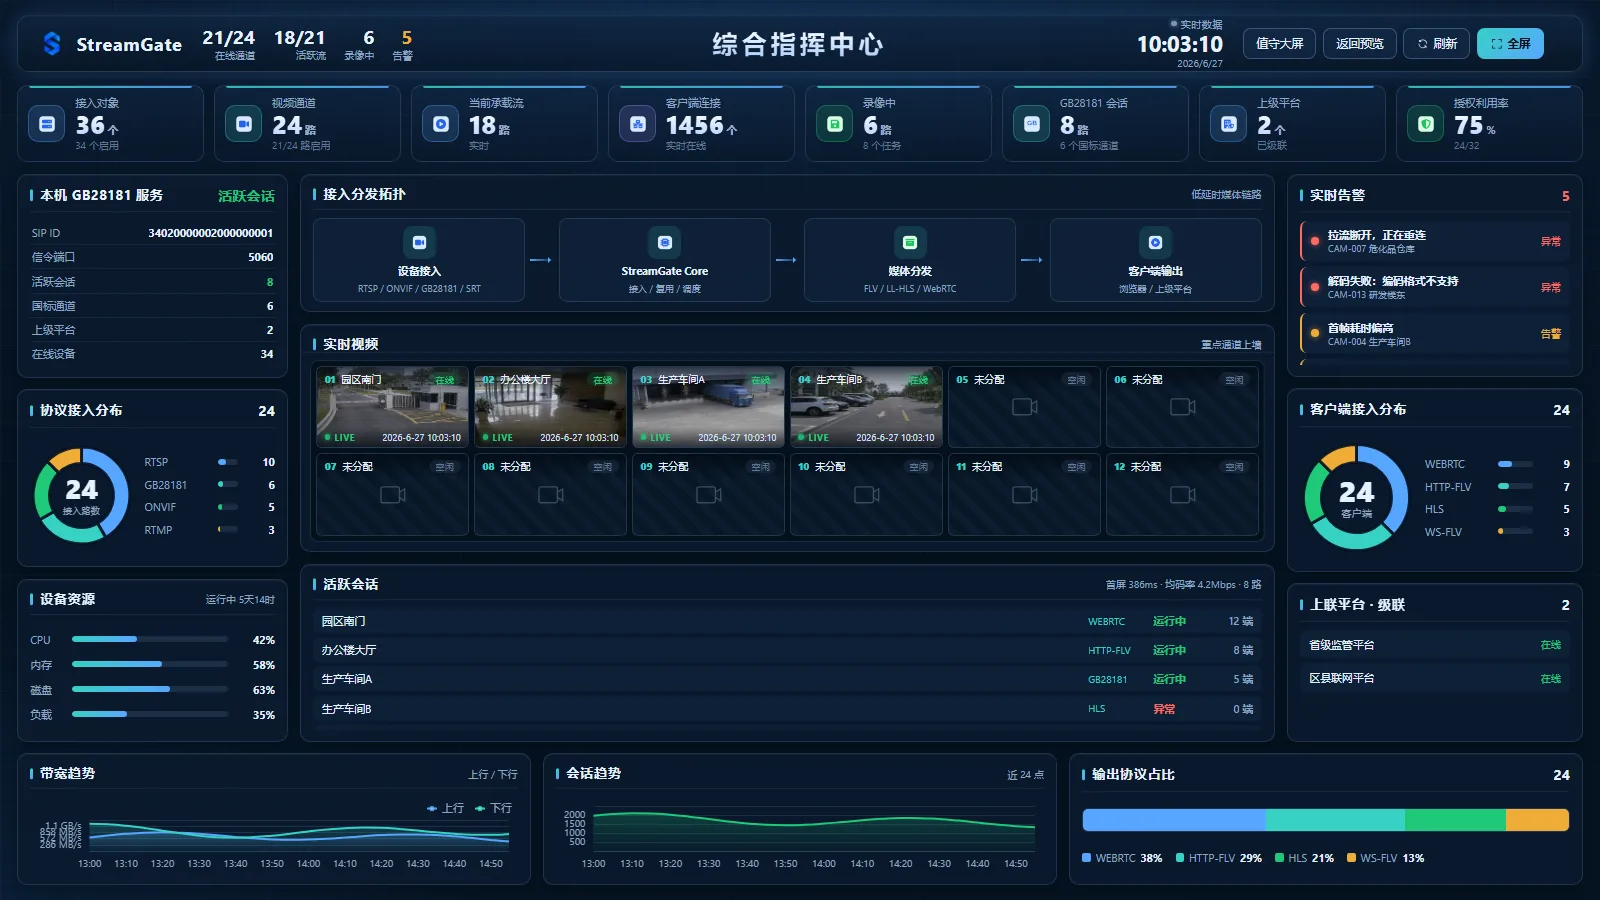Click the StreamGate logo icon
Viewport: 1600px width, 900px height.
pyautogui.click(x=52, y=44)
